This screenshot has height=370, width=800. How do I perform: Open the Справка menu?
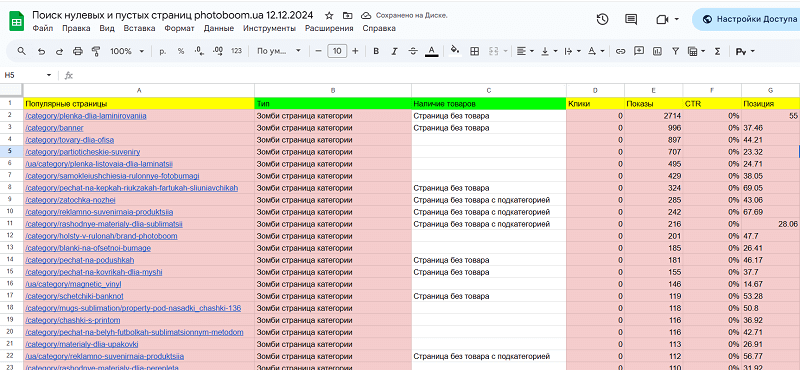click(379, 29)
